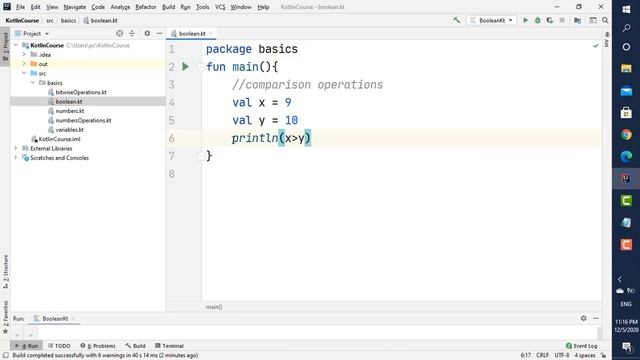Click Collapse All icon in Project panel
The image size is (640, 360).
click(x=132, y=33)
